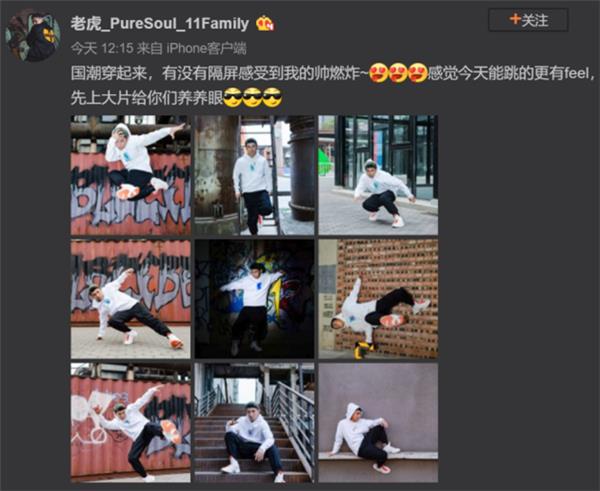Open the dark graffiti tunnel photo
Image resolution: width=600 pixels, height=491 pixels.
pyautogui.click(x=254, y=299)
